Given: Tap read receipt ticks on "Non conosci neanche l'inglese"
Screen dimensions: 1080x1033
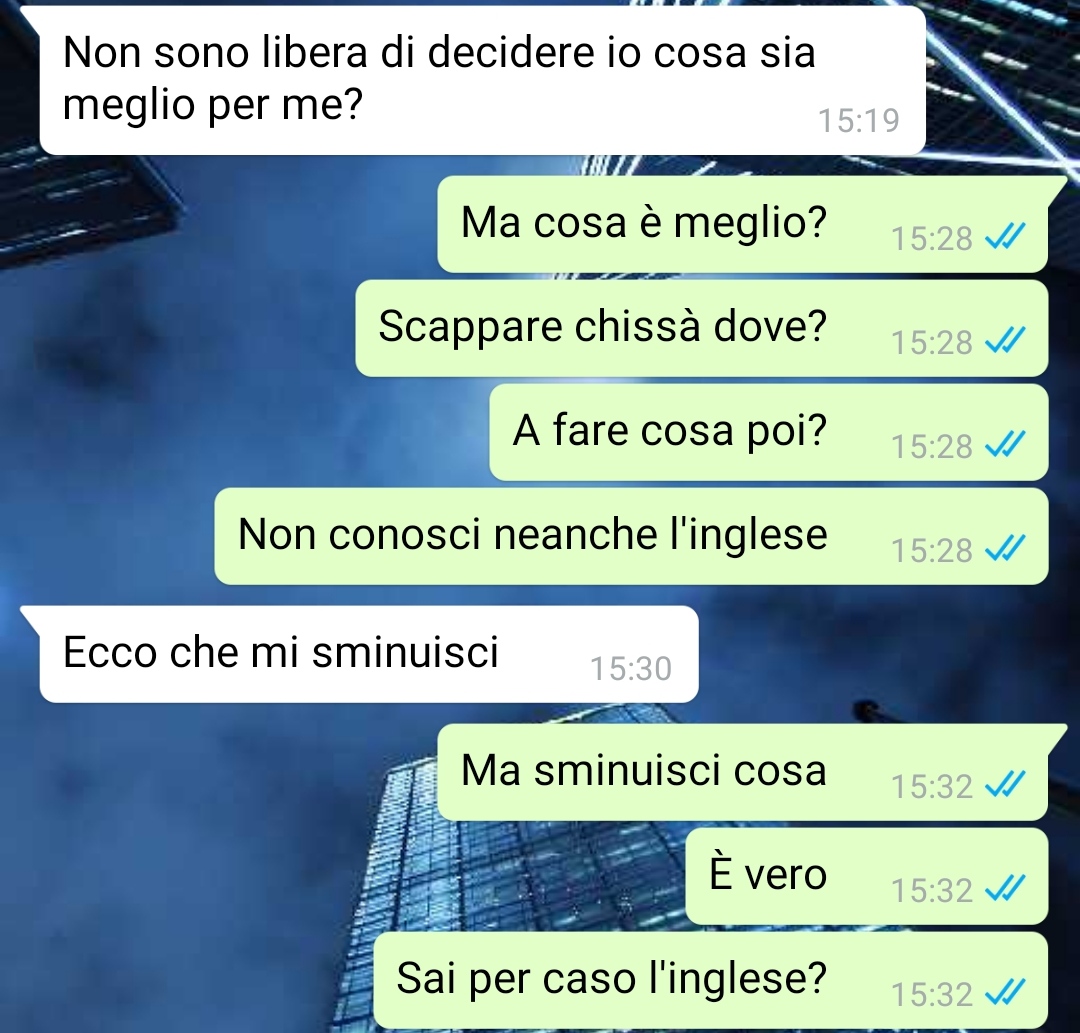Looking at the screenshot, I should pos(1006,549).
